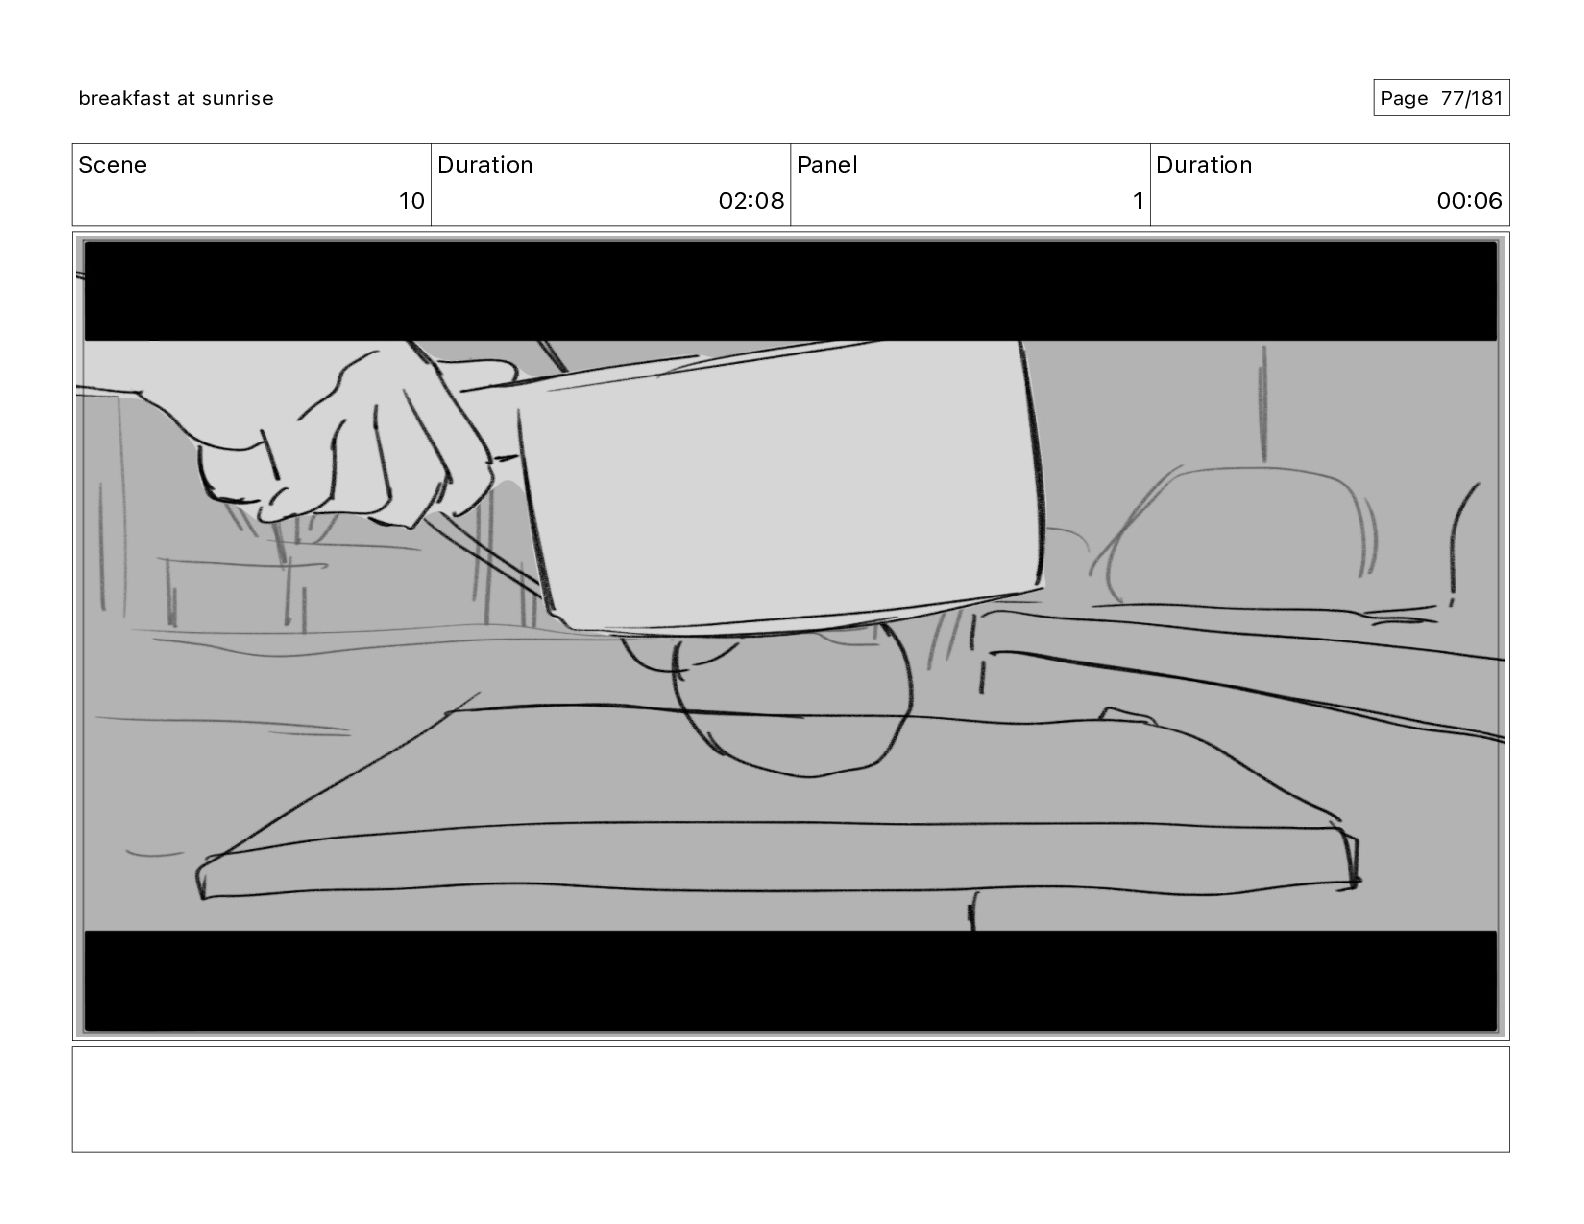Click the hand holding the knife
This screenshot has height=1224, width=1584.
[340, 435]
